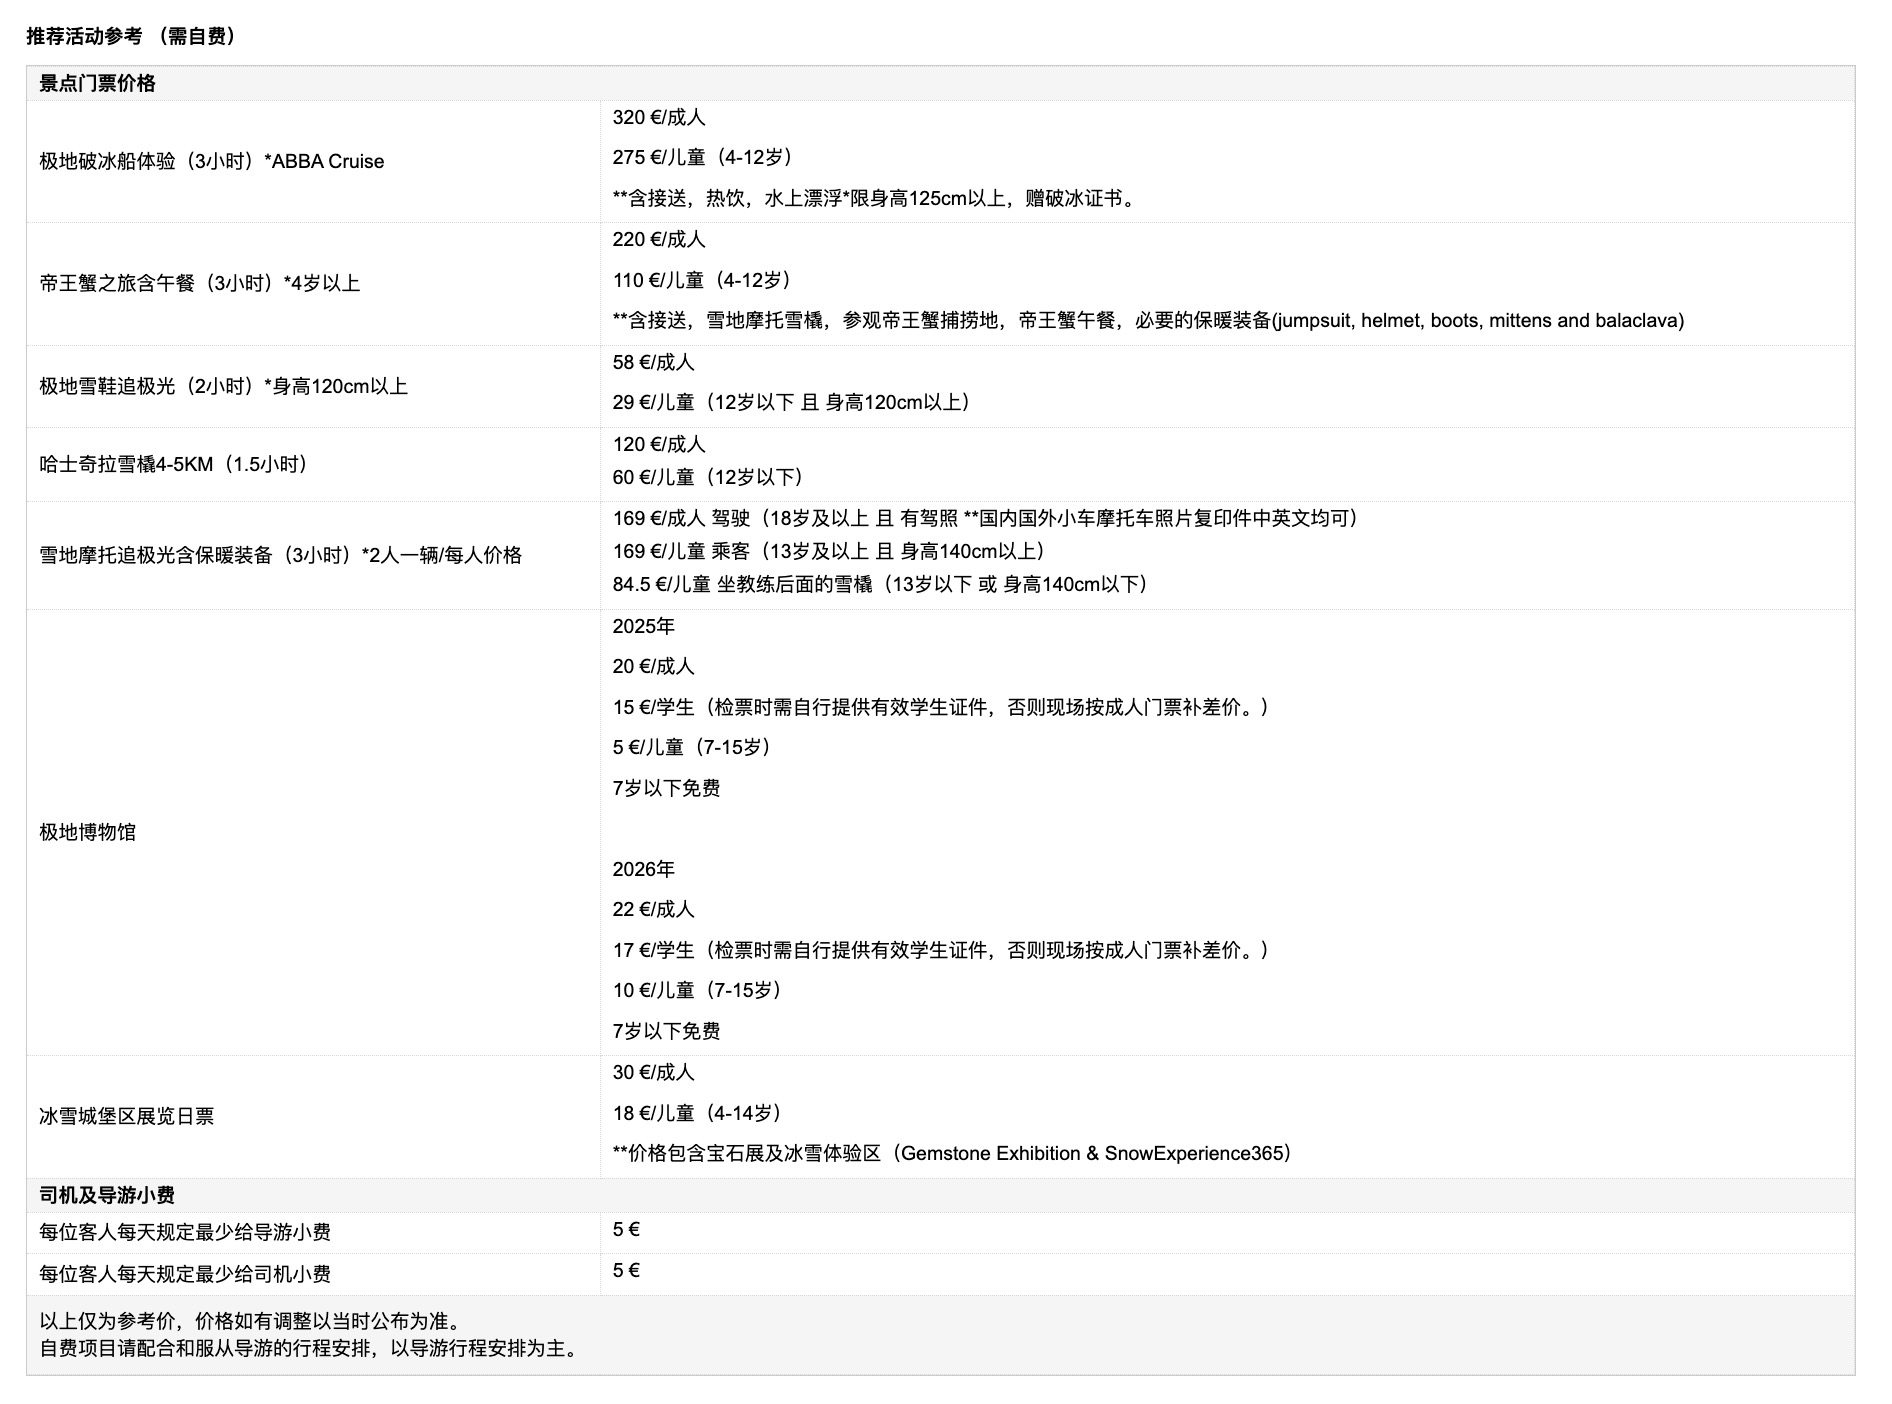Screen dimensions: 1892x1404
Task: Click the 雪地摩托追极光含保暖装备 row label
Action: pos(280,556)
